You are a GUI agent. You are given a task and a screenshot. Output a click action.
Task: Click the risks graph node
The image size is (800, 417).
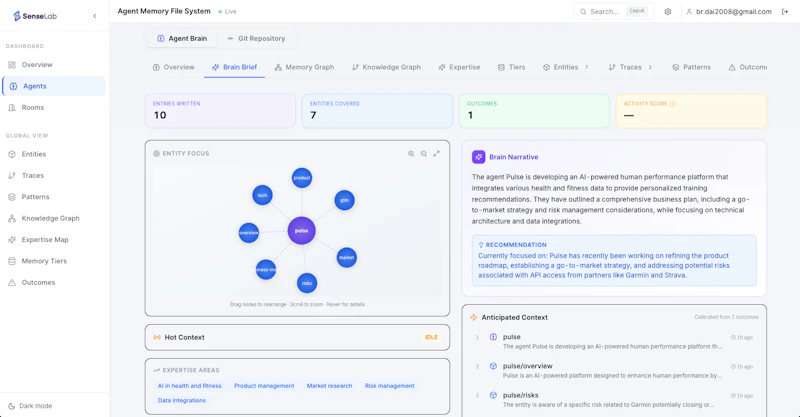tap(307, 283)
